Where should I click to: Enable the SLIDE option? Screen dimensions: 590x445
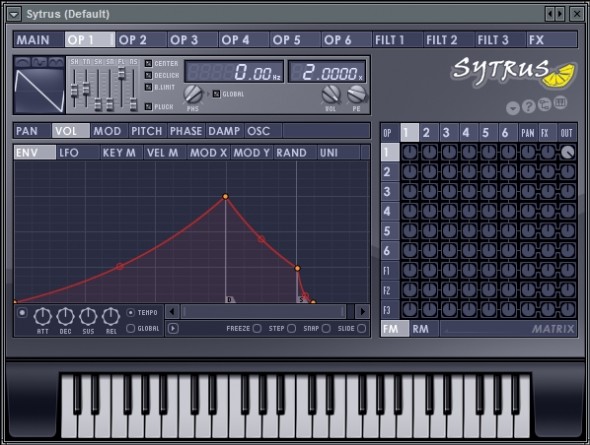362,328
